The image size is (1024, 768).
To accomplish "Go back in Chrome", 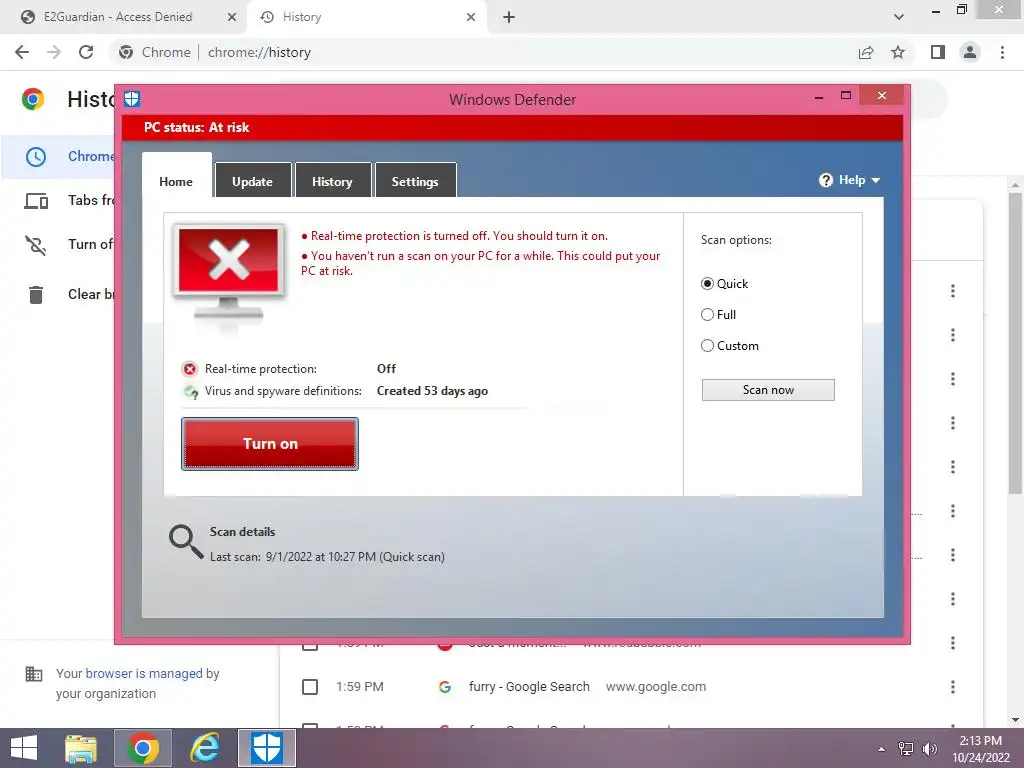I will coord(22,52).
